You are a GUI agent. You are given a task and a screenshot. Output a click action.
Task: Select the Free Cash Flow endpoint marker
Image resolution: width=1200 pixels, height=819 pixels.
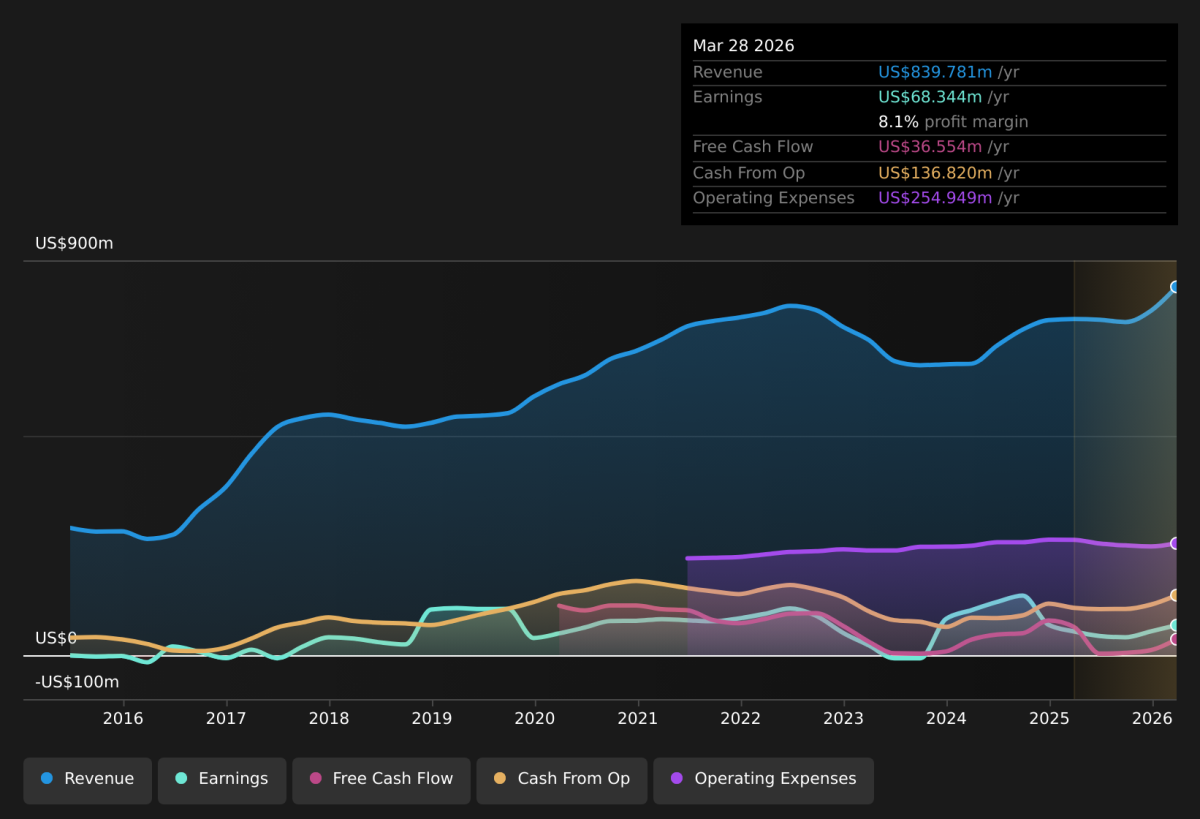click(x=1176, y=639)
